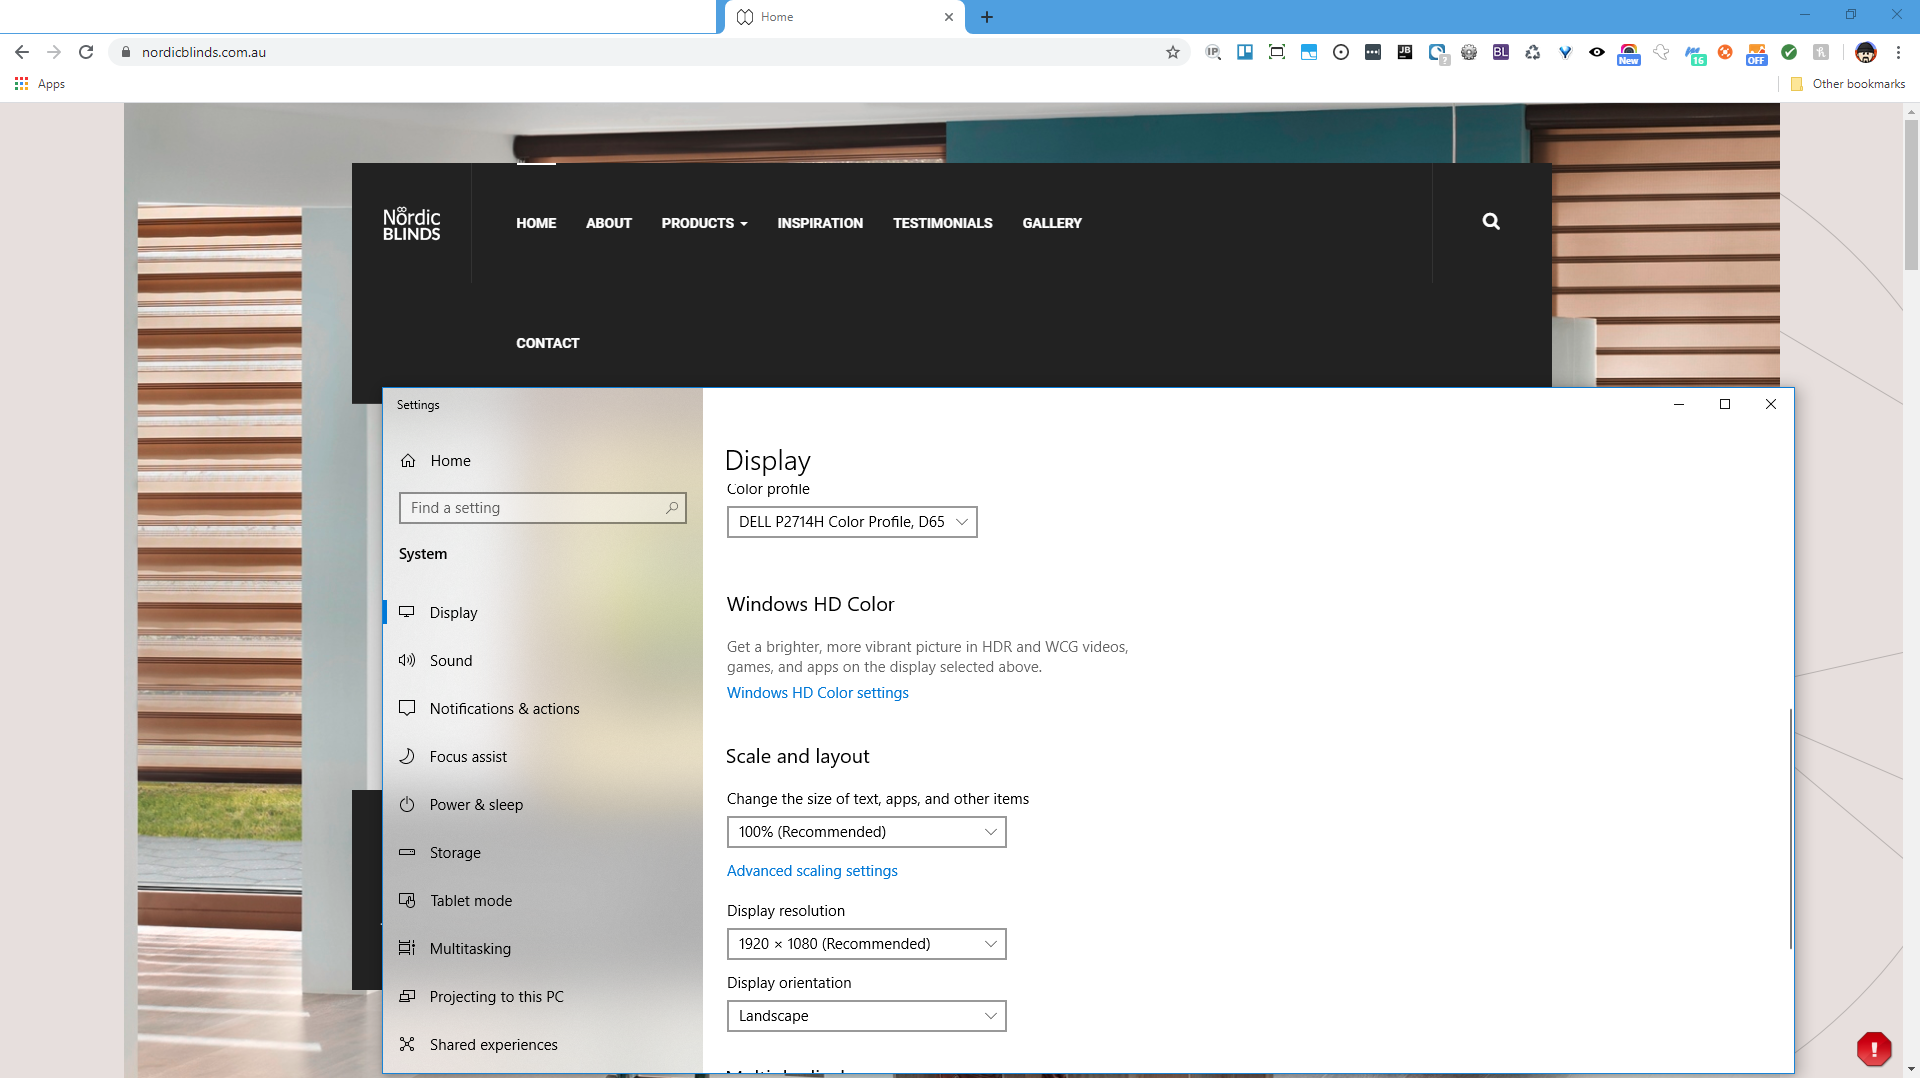Open the Trello extension icon

tap(1245, 52)
